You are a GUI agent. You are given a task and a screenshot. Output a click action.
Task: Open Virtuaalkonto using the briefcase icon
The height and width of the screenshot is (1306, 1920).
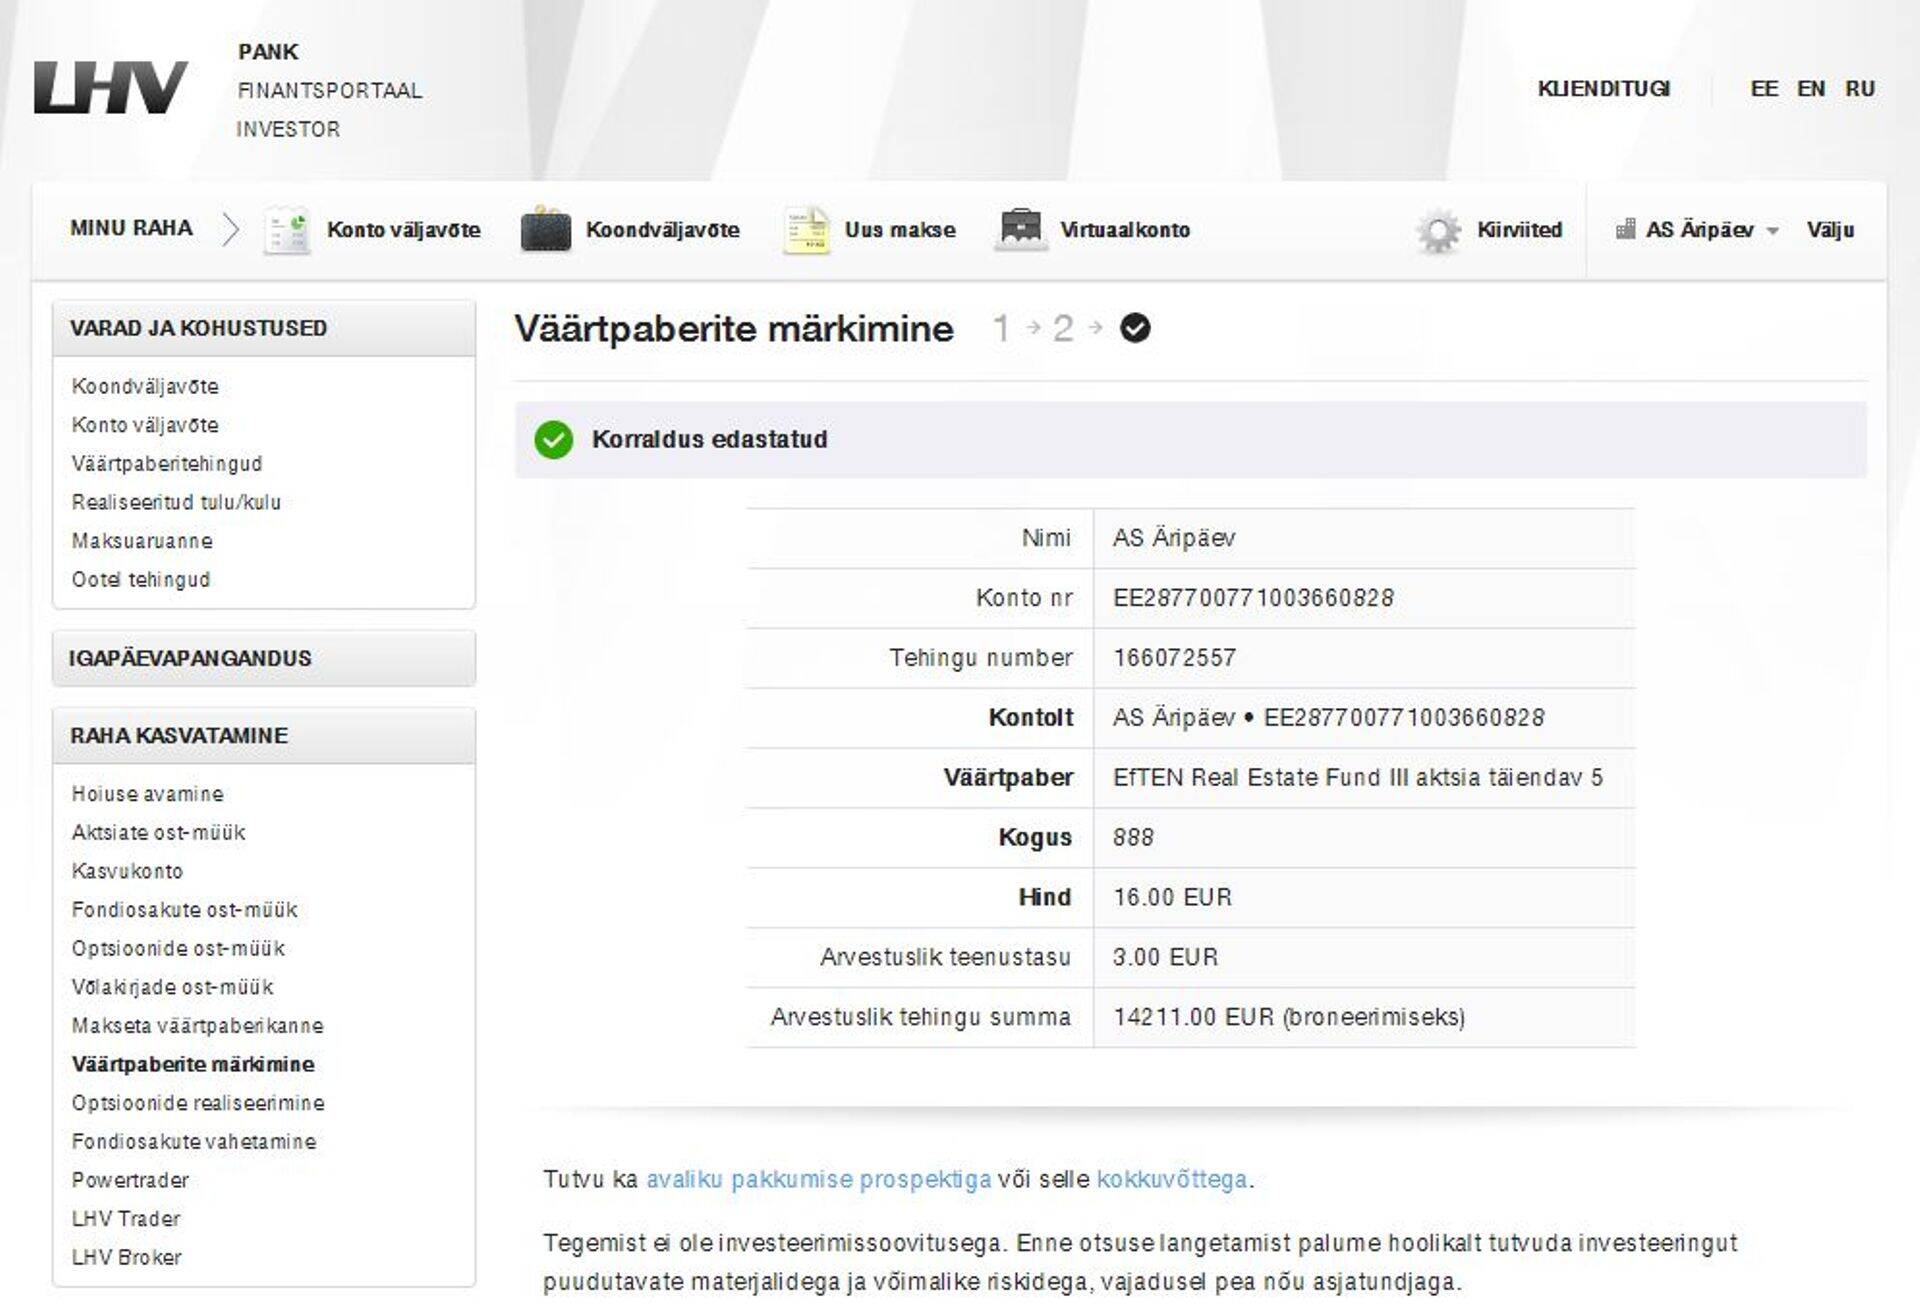1023,229
